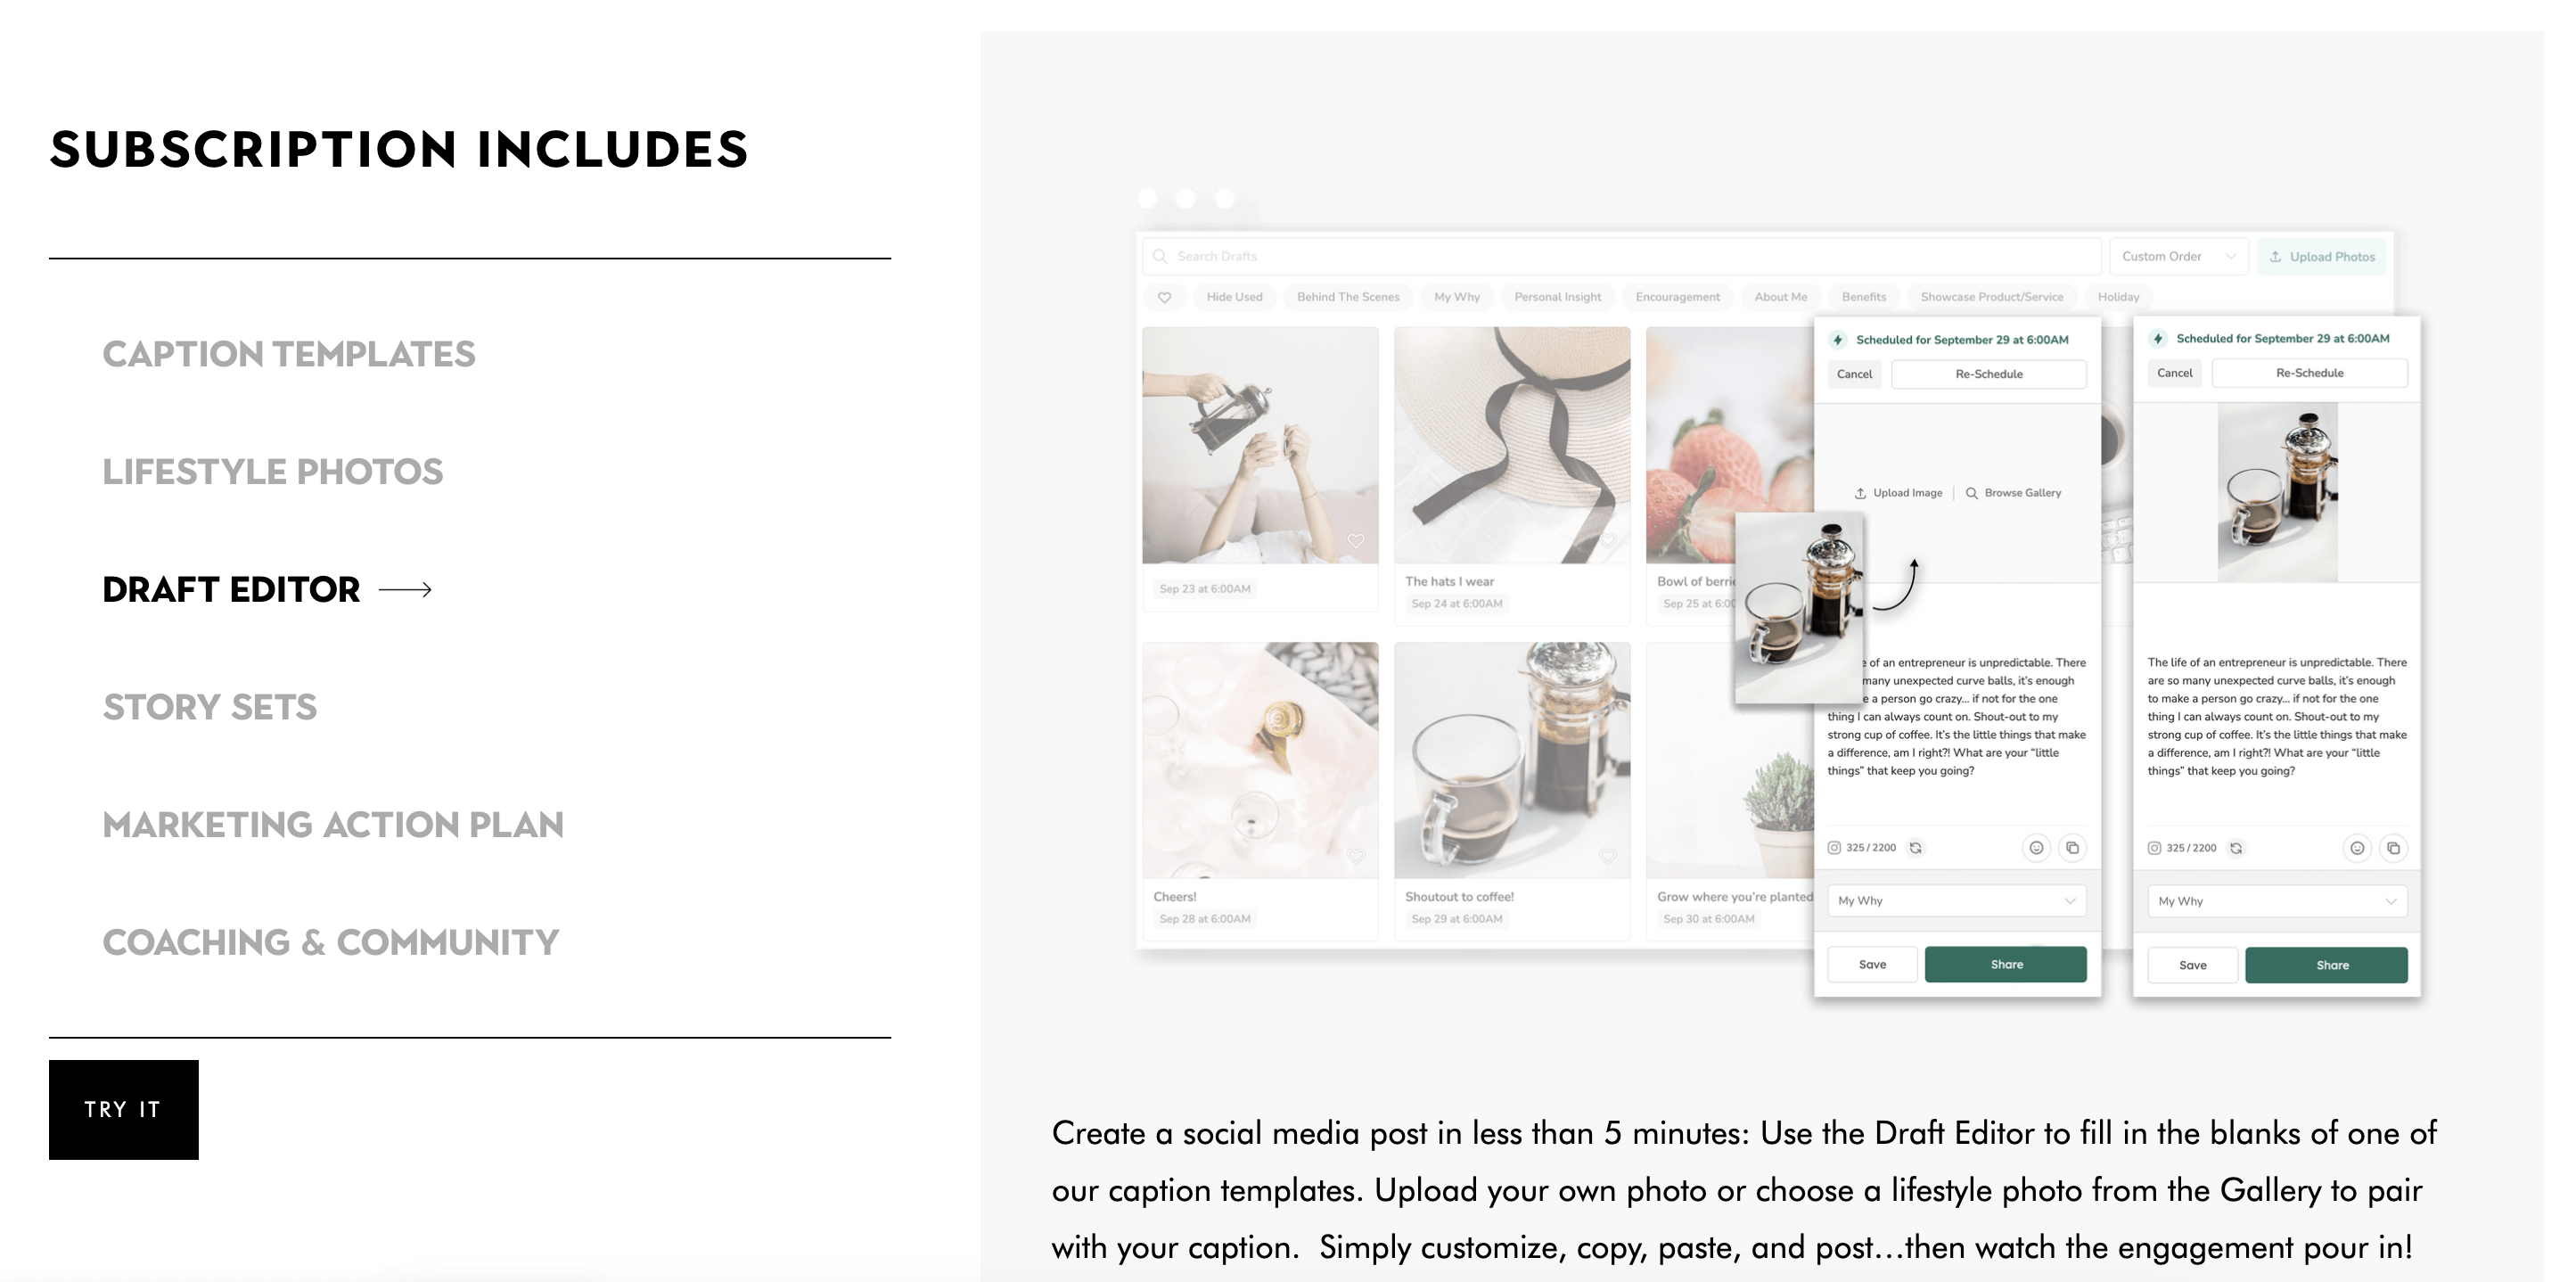Click the TRY IT button

(x=123, y=1109)
